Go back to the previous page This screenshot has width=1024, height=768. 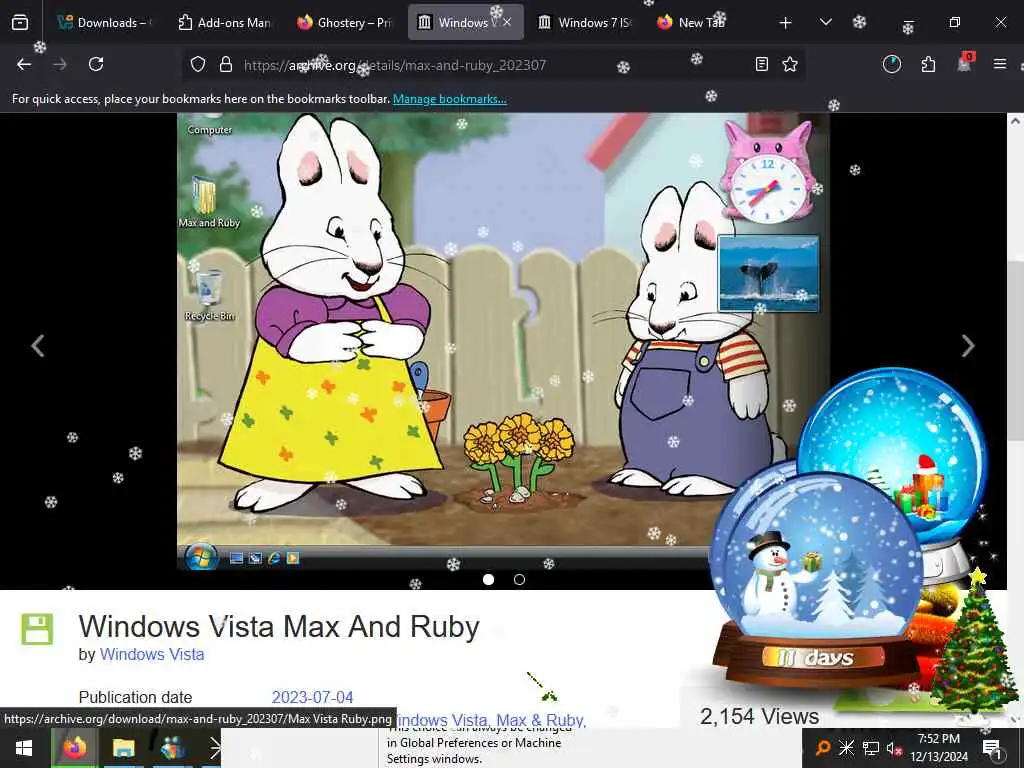coord(24,64)
